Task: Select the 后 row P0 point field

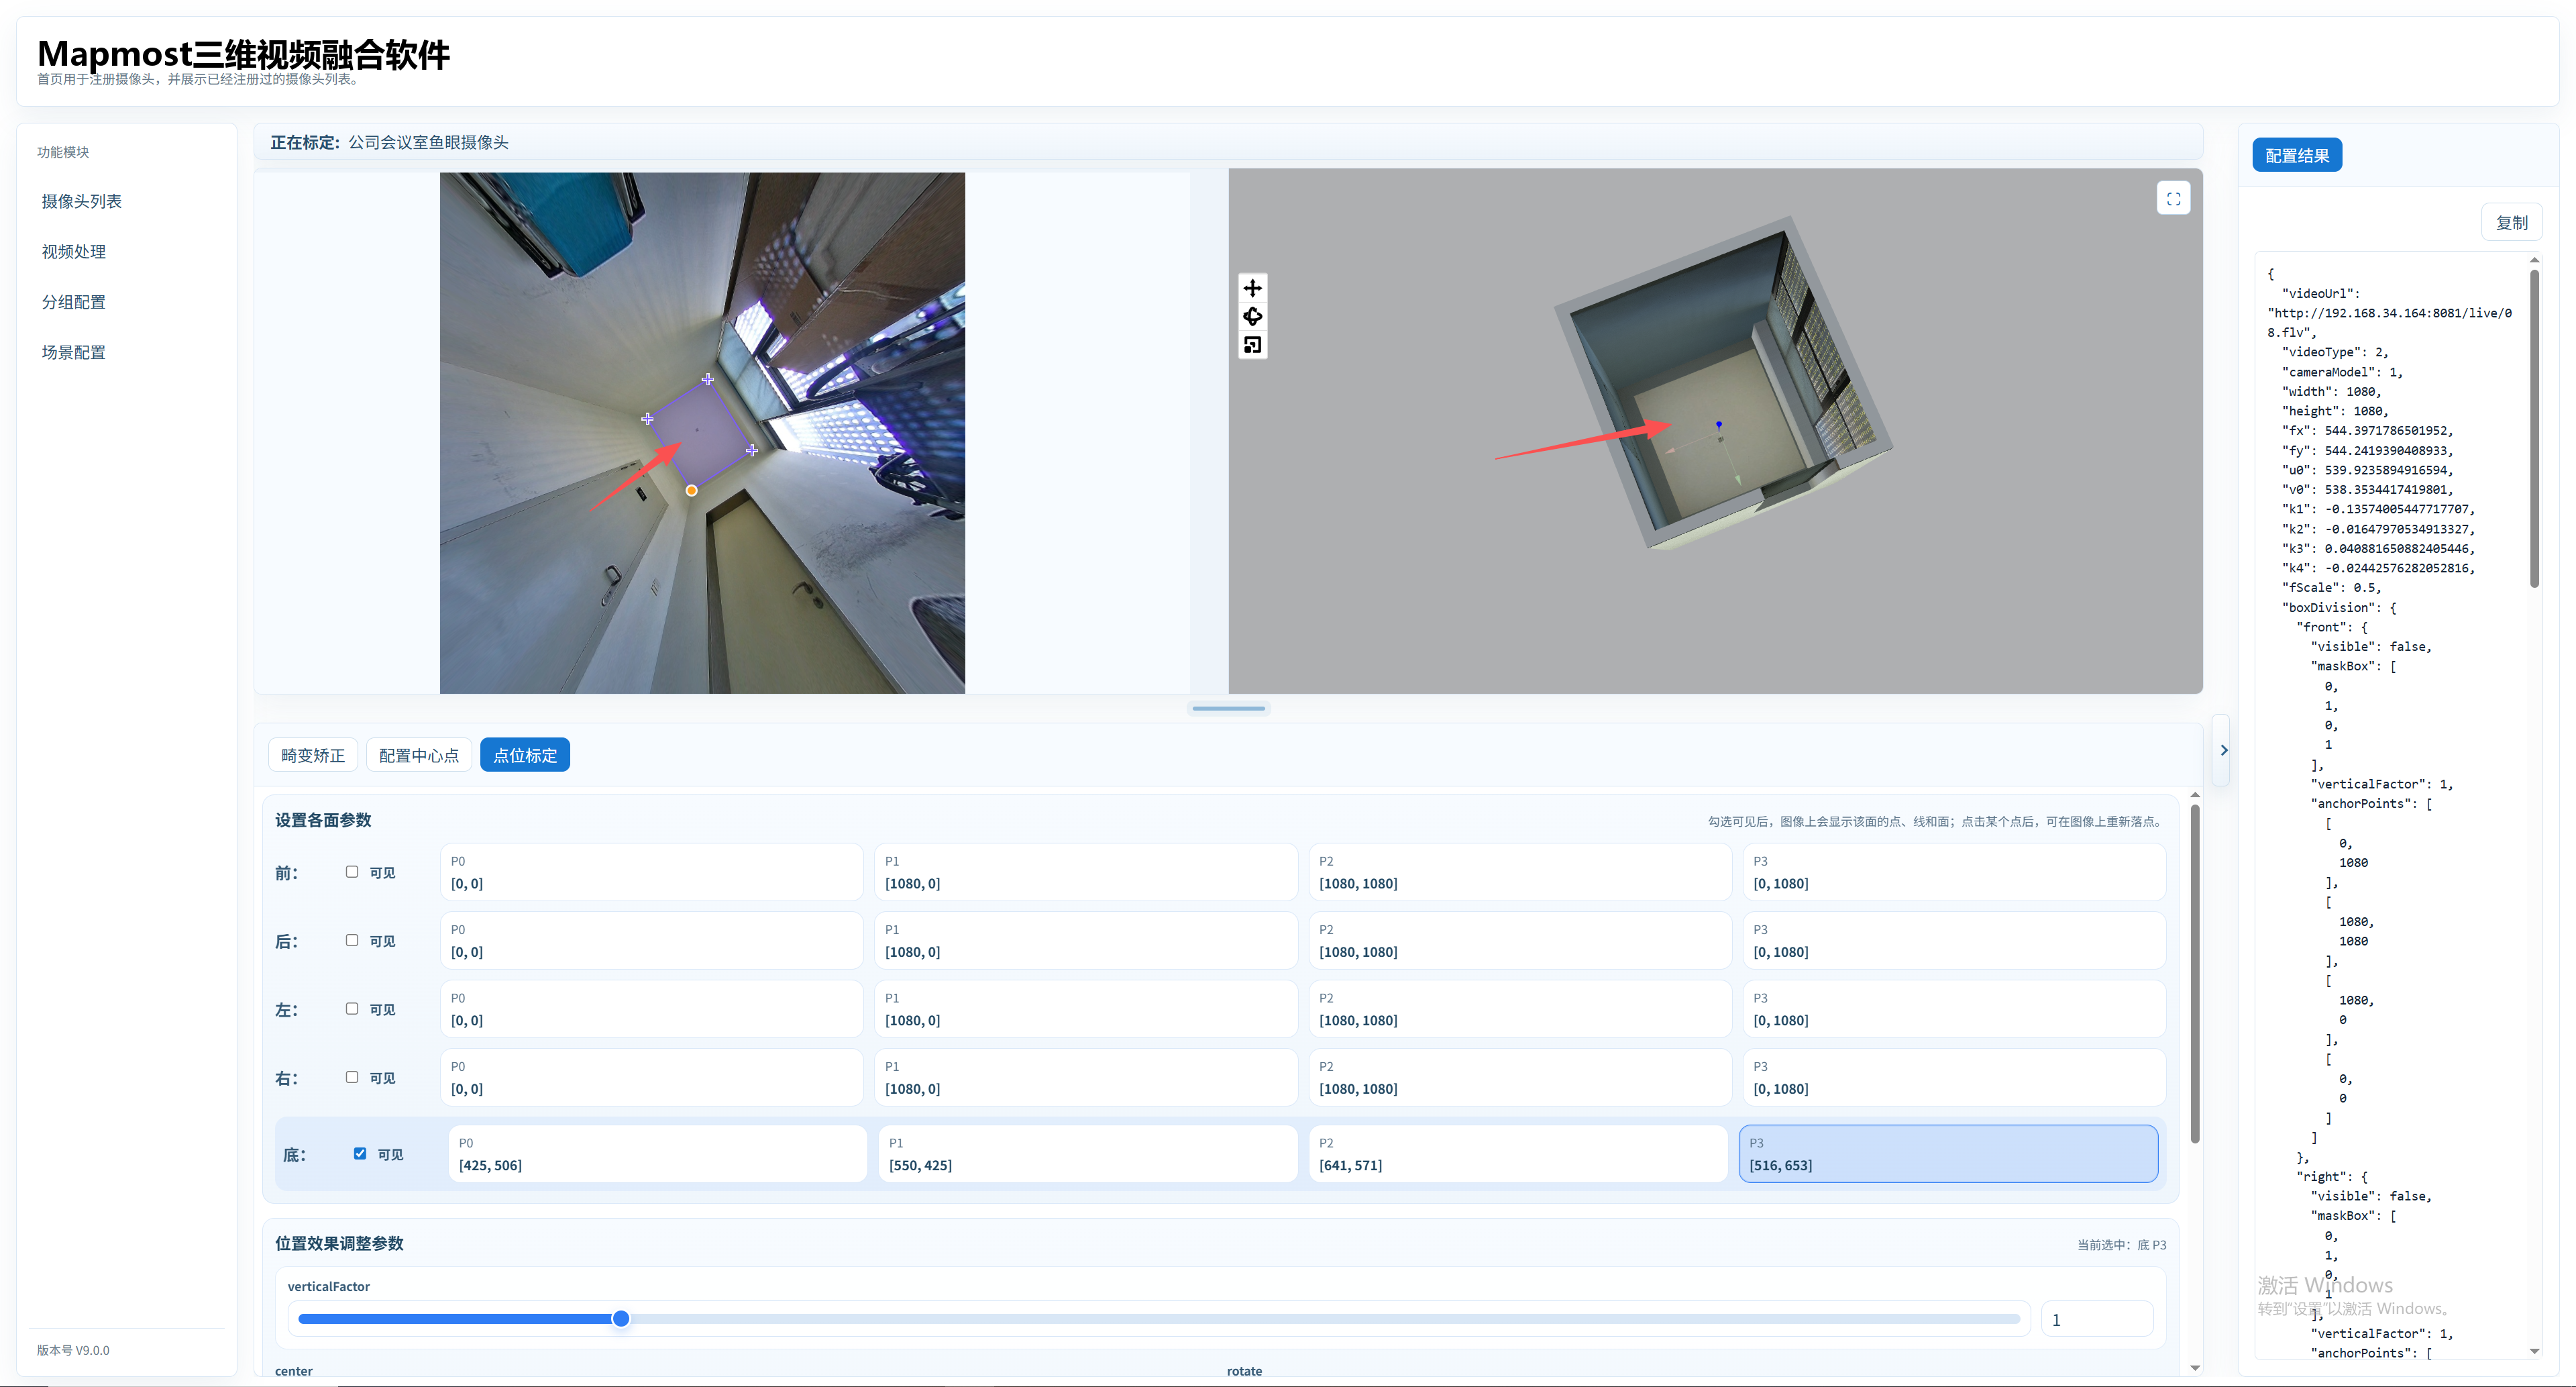Action: coord(651,940)
